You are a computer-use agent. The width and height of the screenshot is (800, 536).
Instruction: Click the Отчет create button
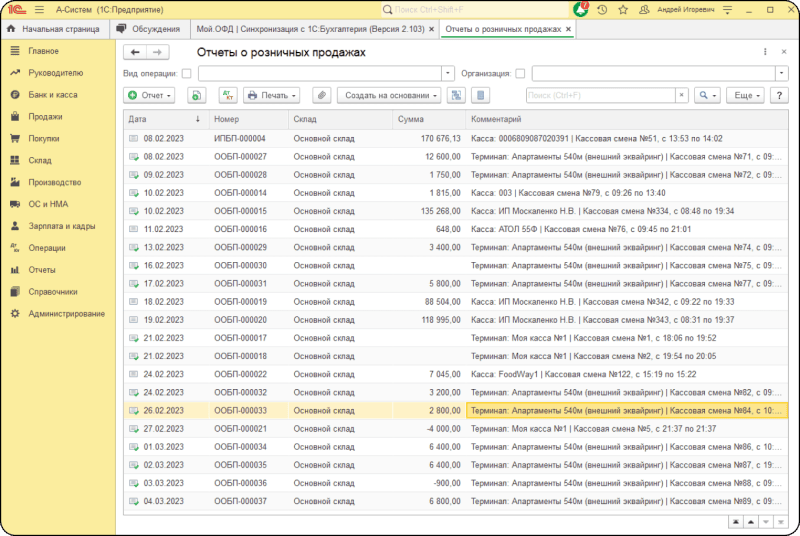pos(150,95)
